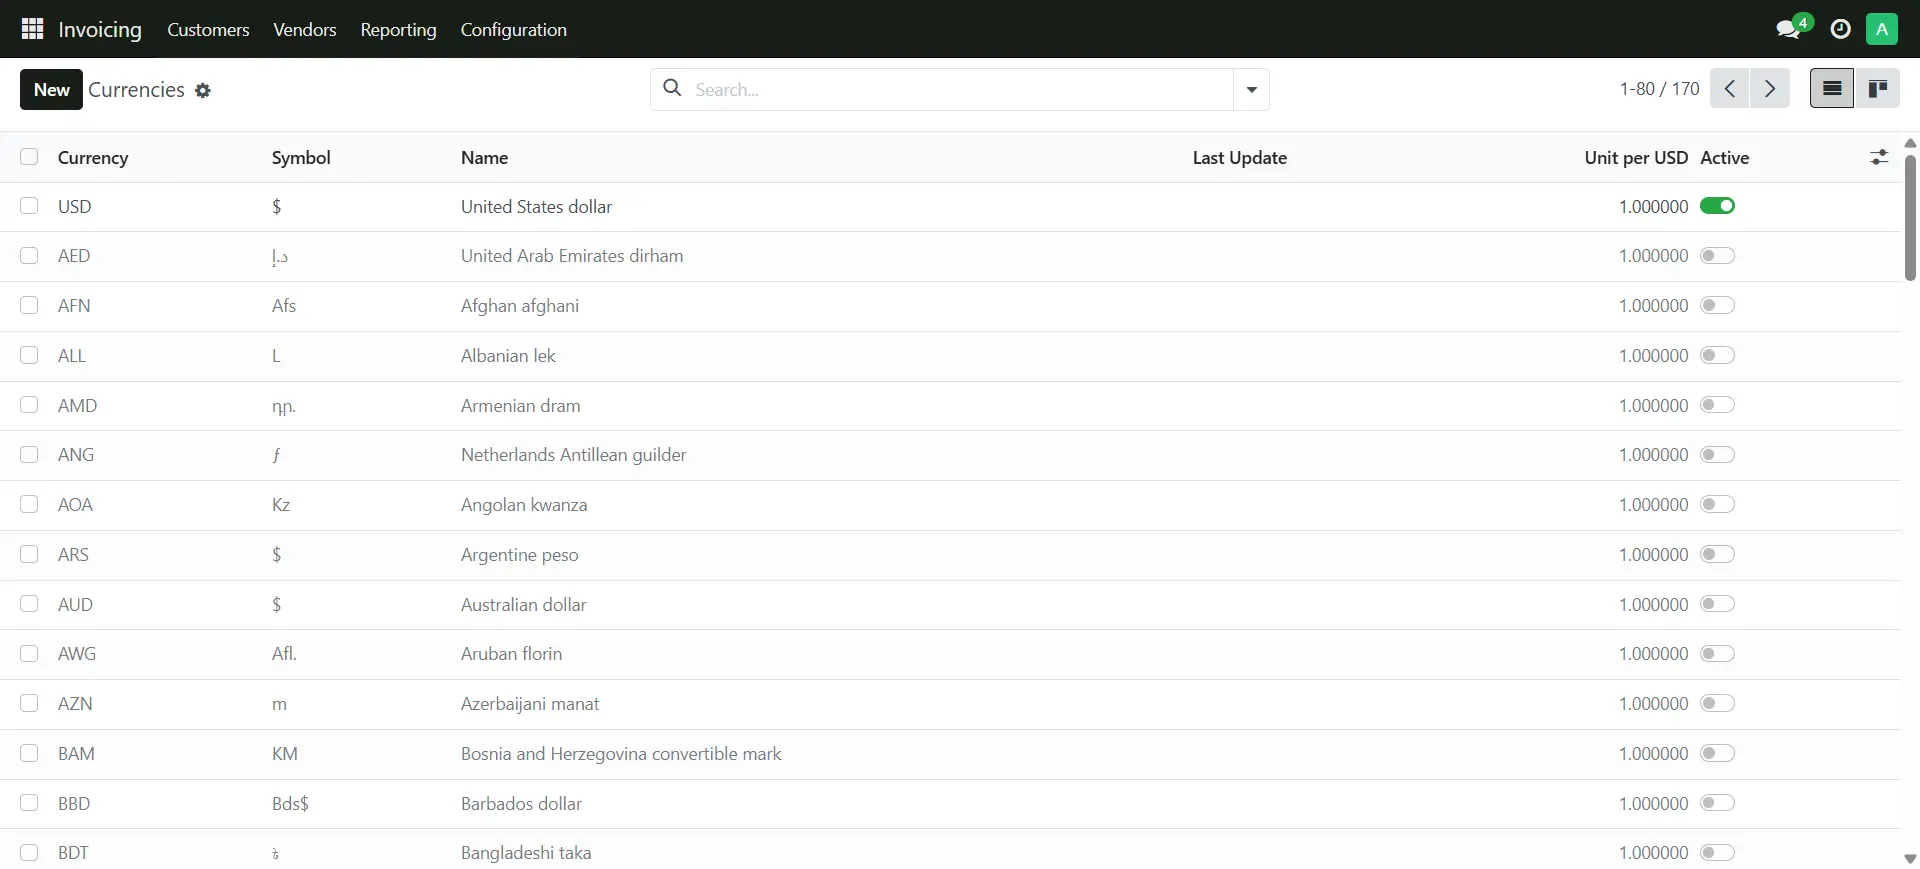Image resolution: width=1920 pixels, height=869 pixels.
Task: Open the conversations chat icon
Action: (1788, 29)
